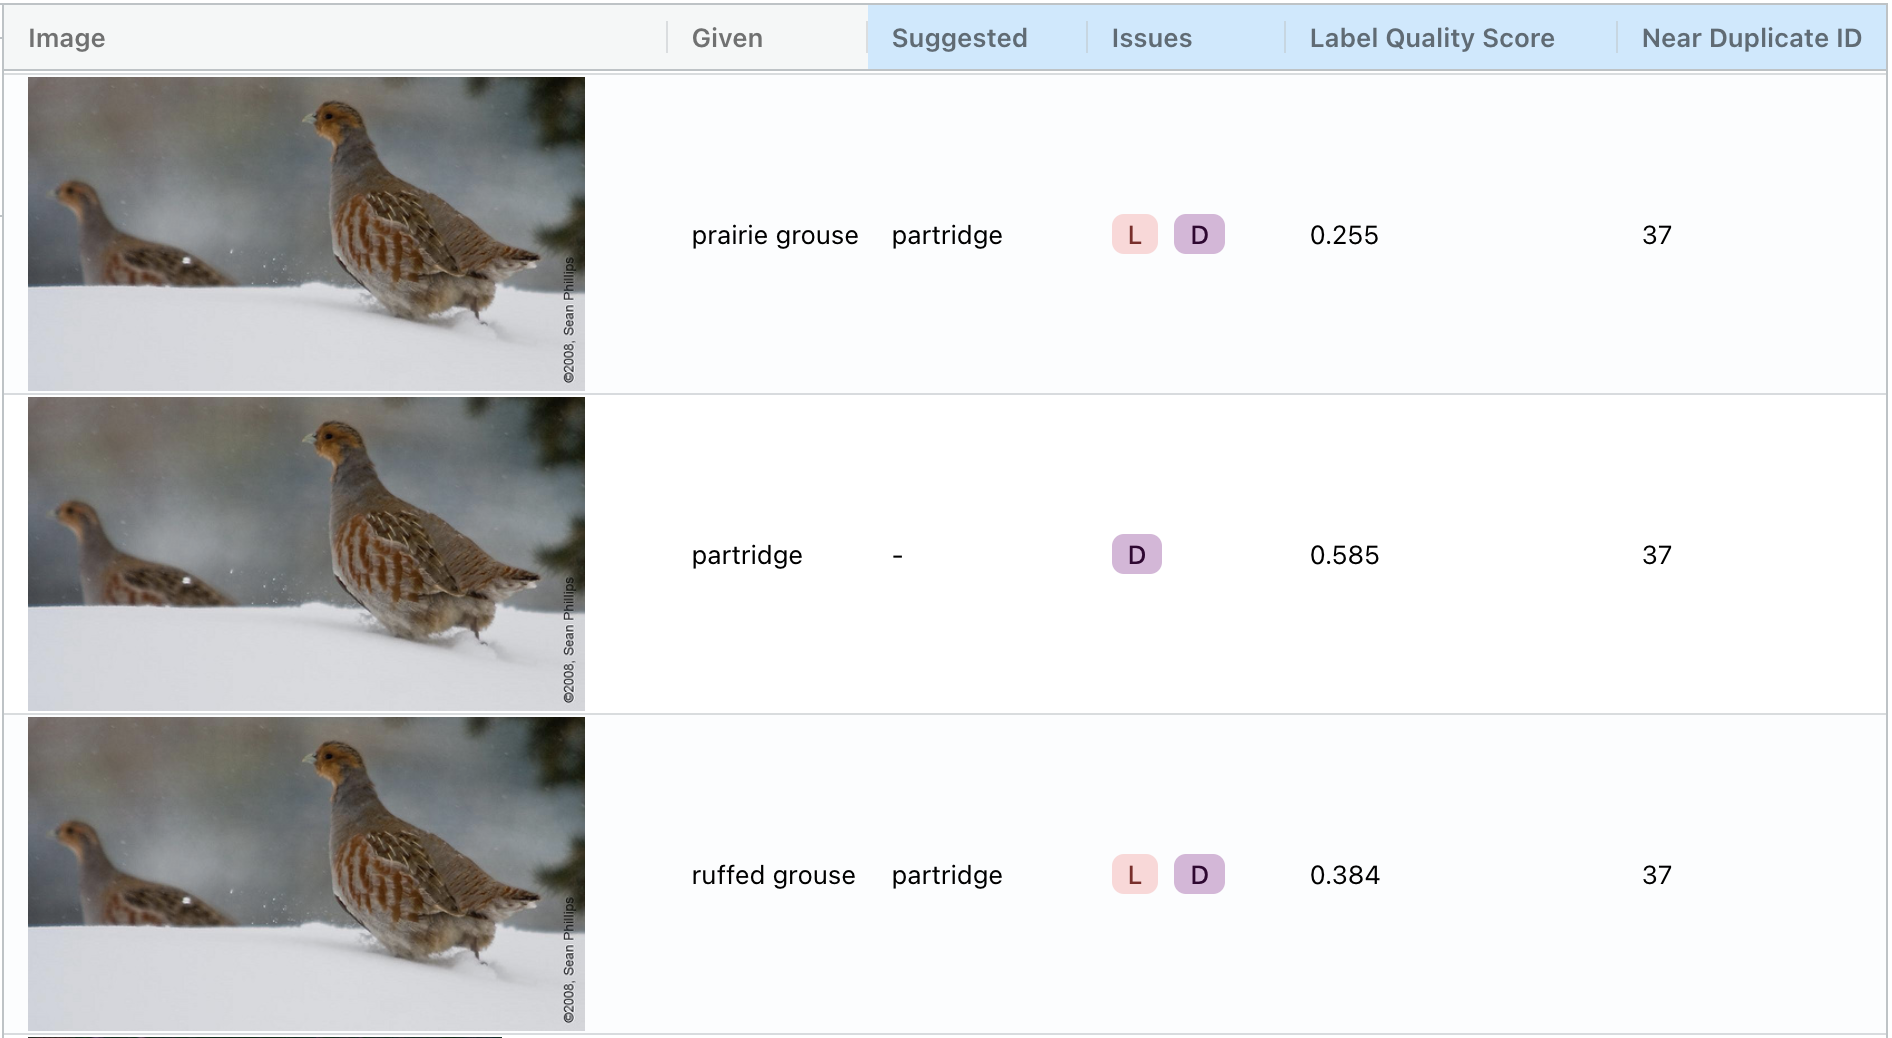Open the prairie grouse row image thumbnail

tap(307, 232)
